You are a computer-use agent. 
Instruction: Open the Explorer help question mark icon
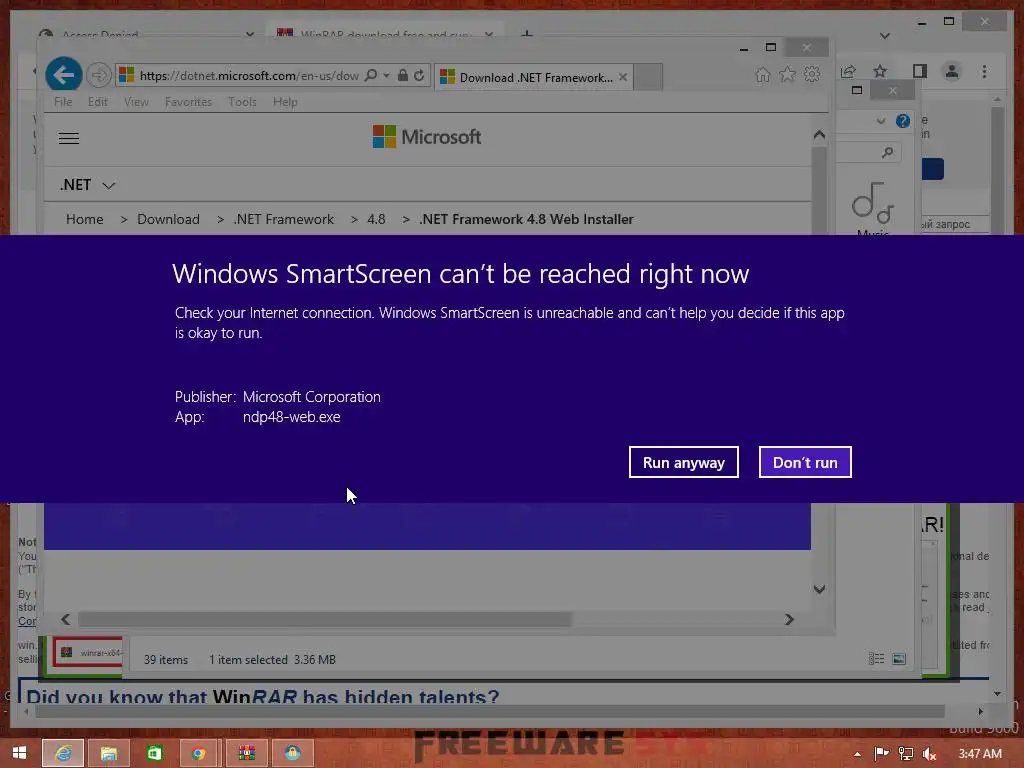(x=903, y=121)
